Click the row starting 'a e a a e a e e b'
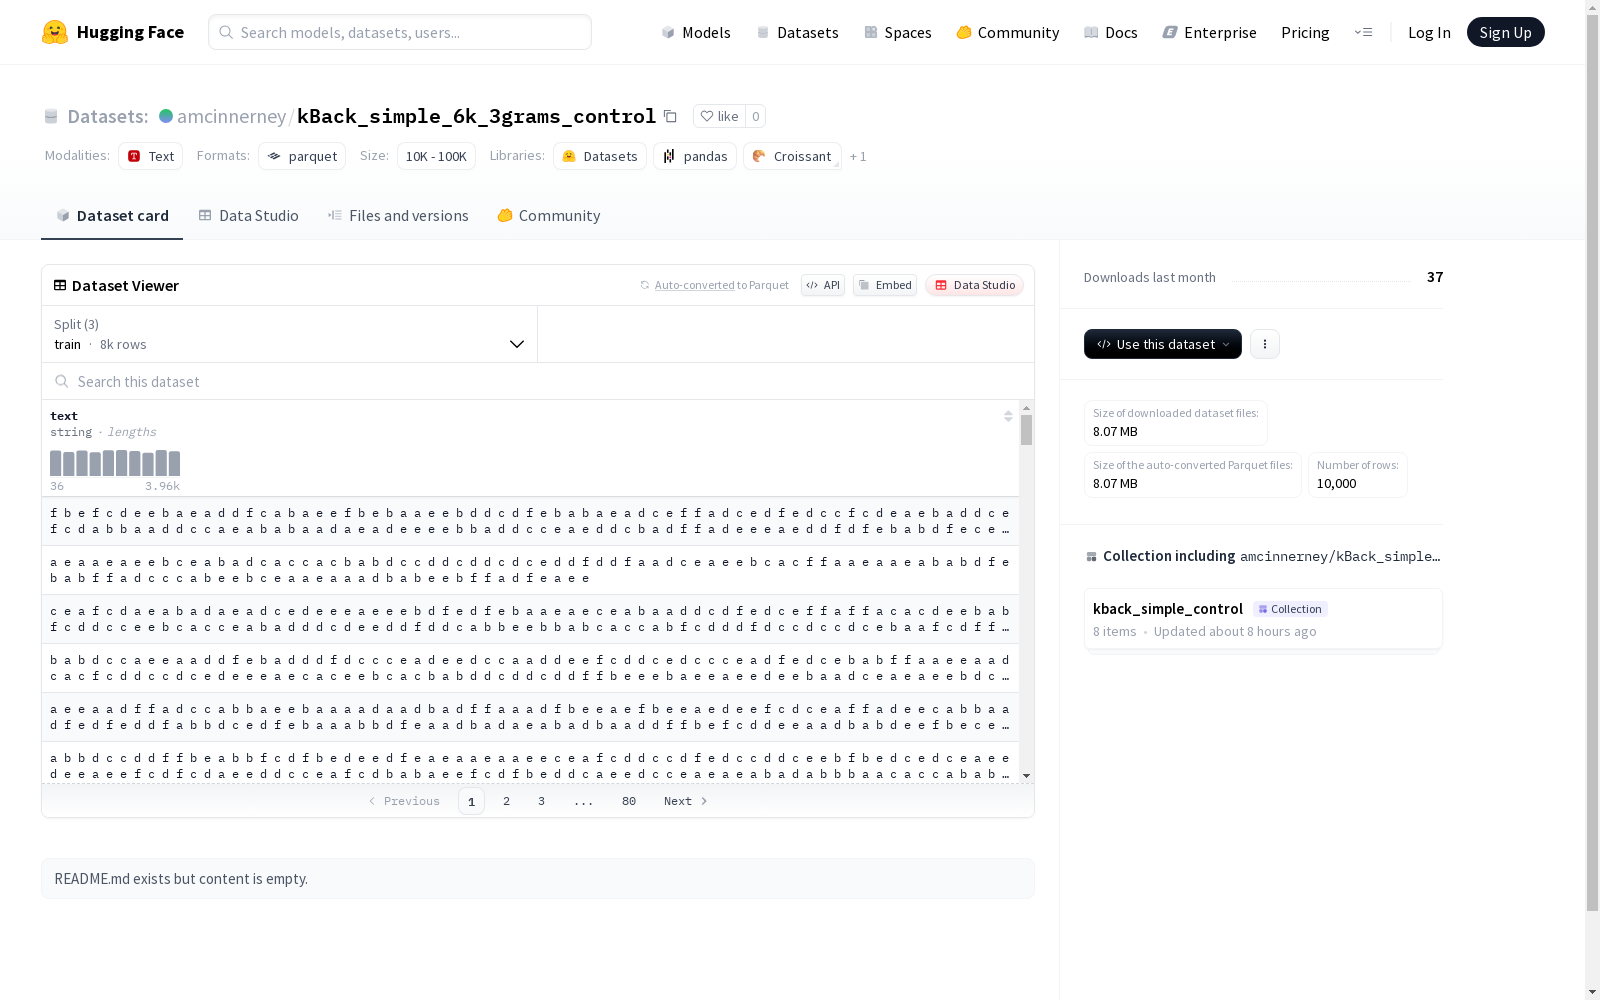This screenshot has width=1600, height=1000. [x=530, y=570]
